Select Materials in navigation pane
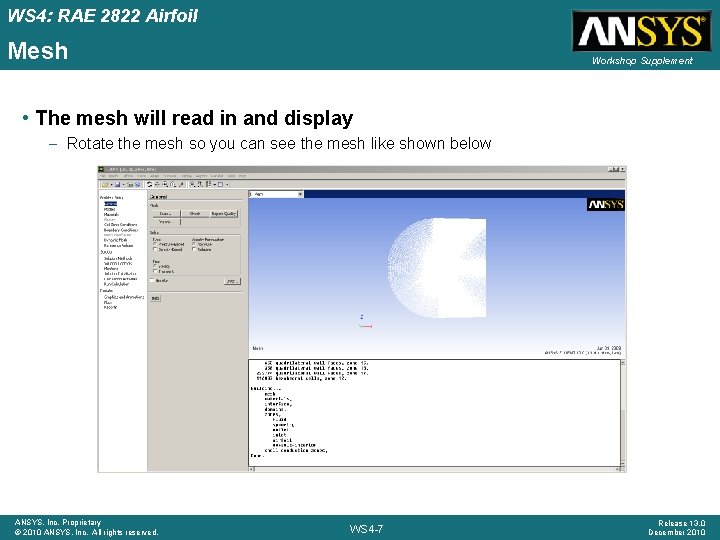 pyautogui.click(x=111, y=214)
